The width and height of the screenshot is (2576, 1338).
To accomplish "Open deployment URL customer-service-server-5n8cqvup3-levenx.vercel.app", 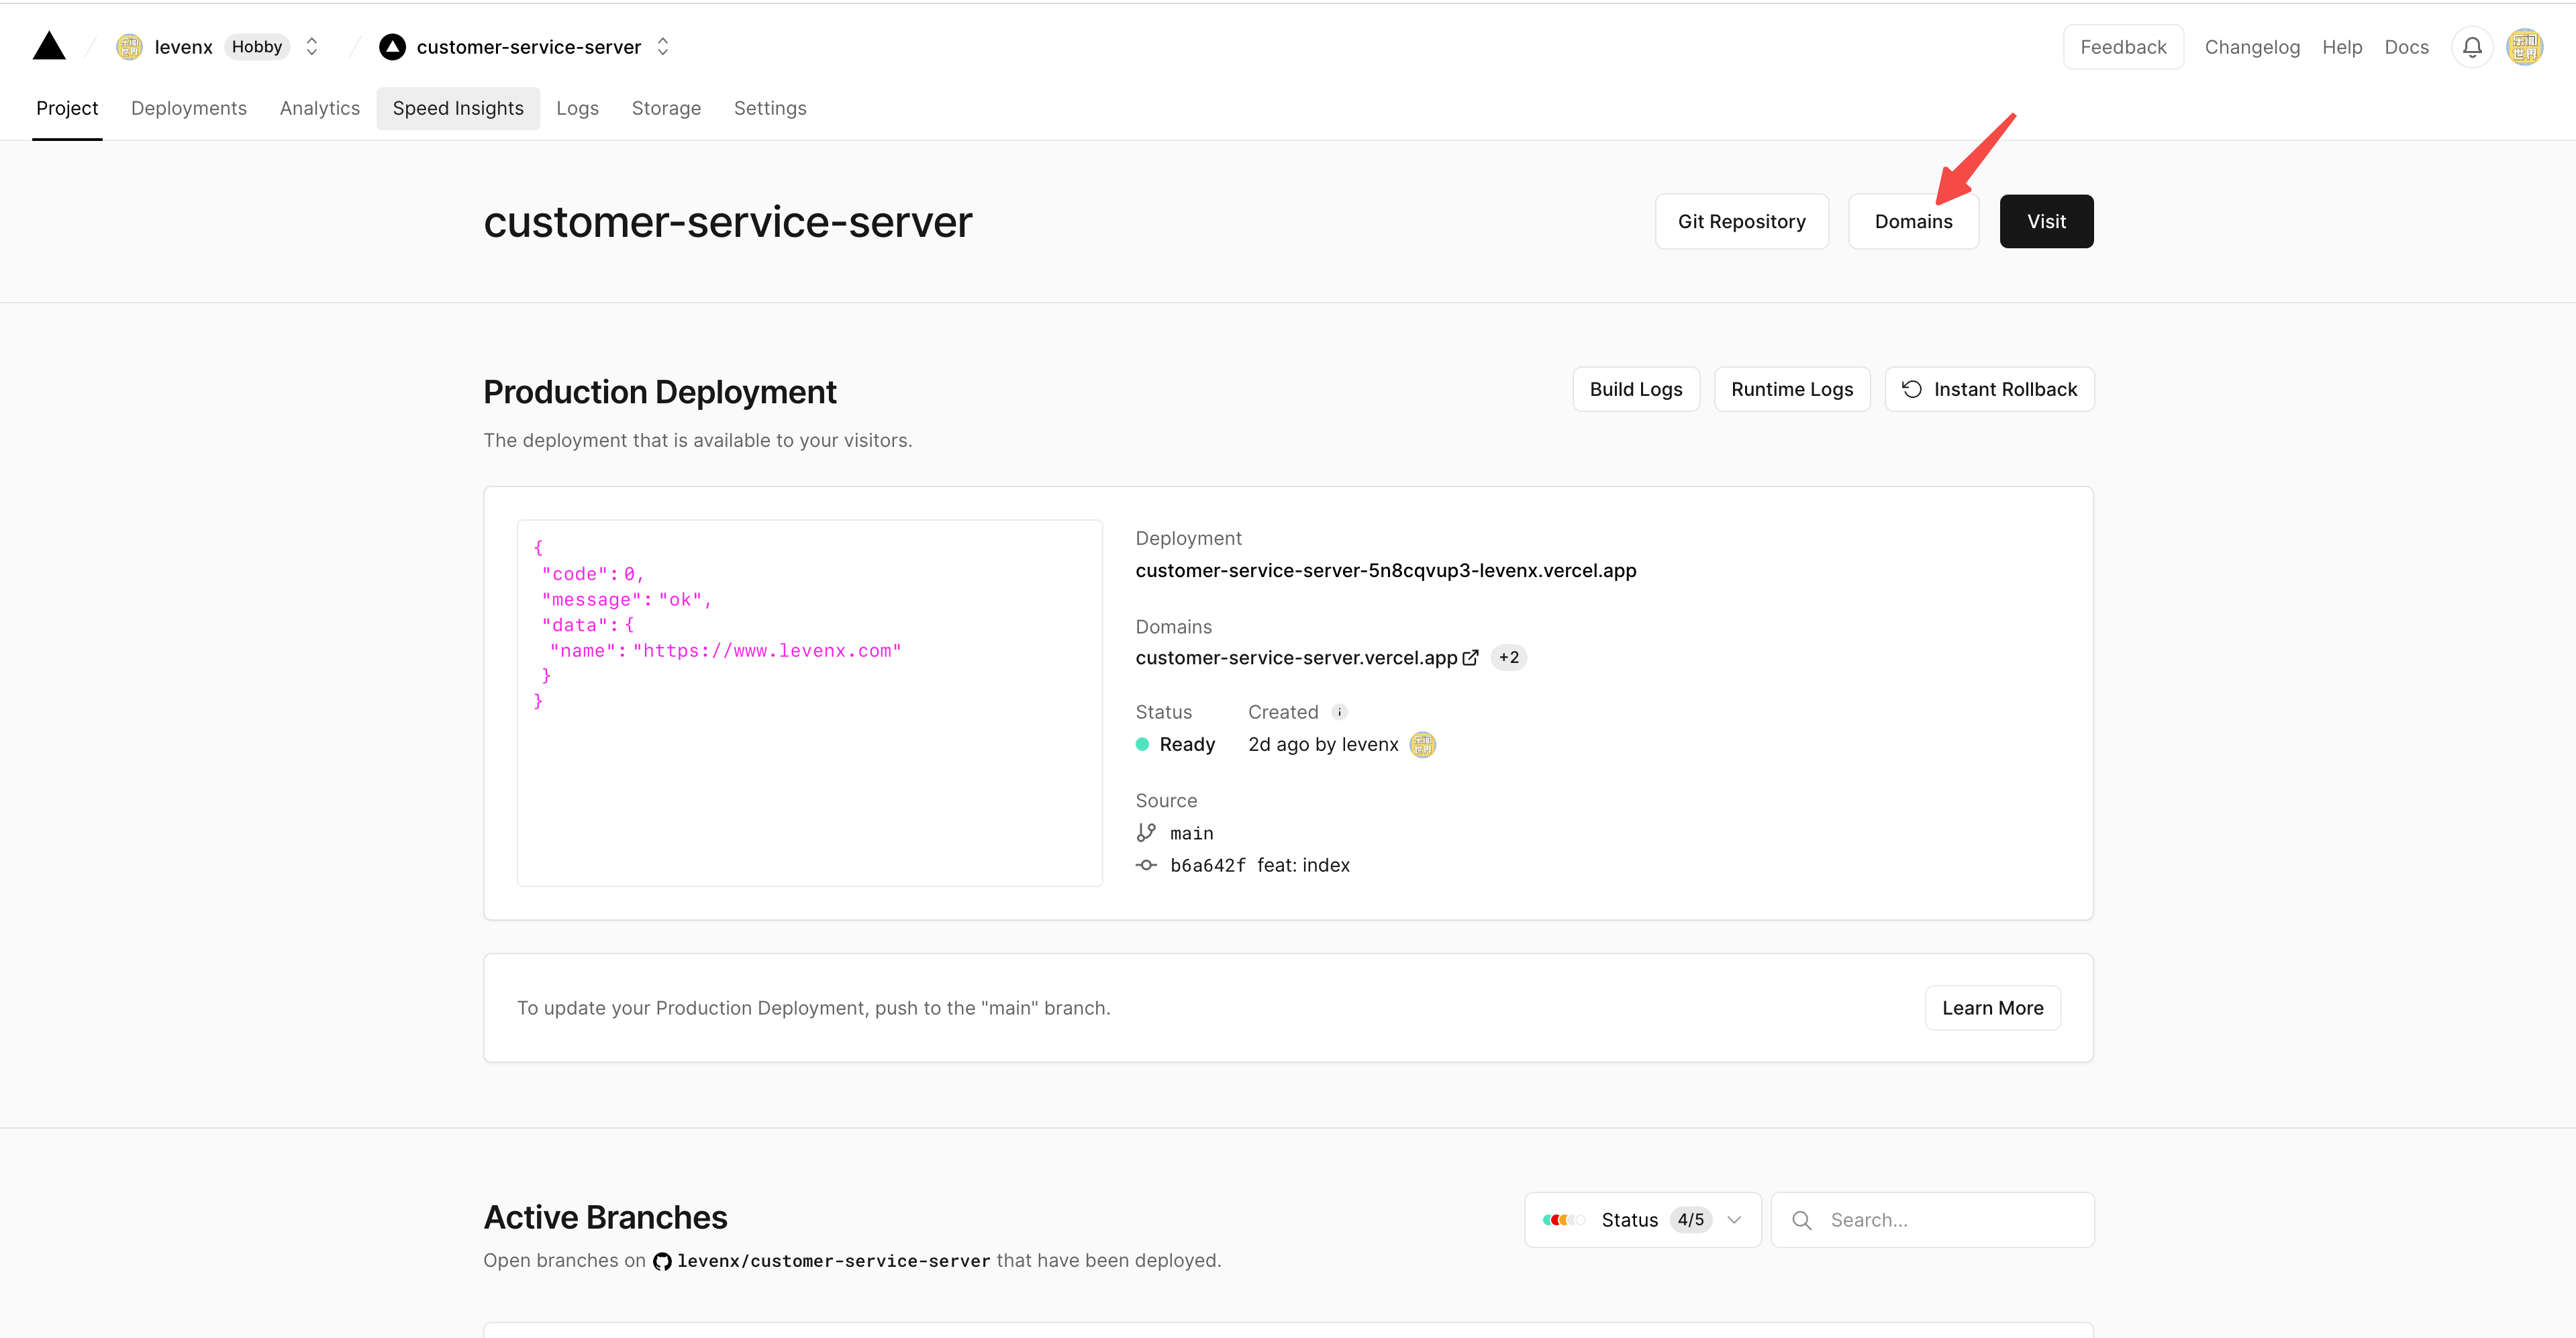I will click(1385, 570).
